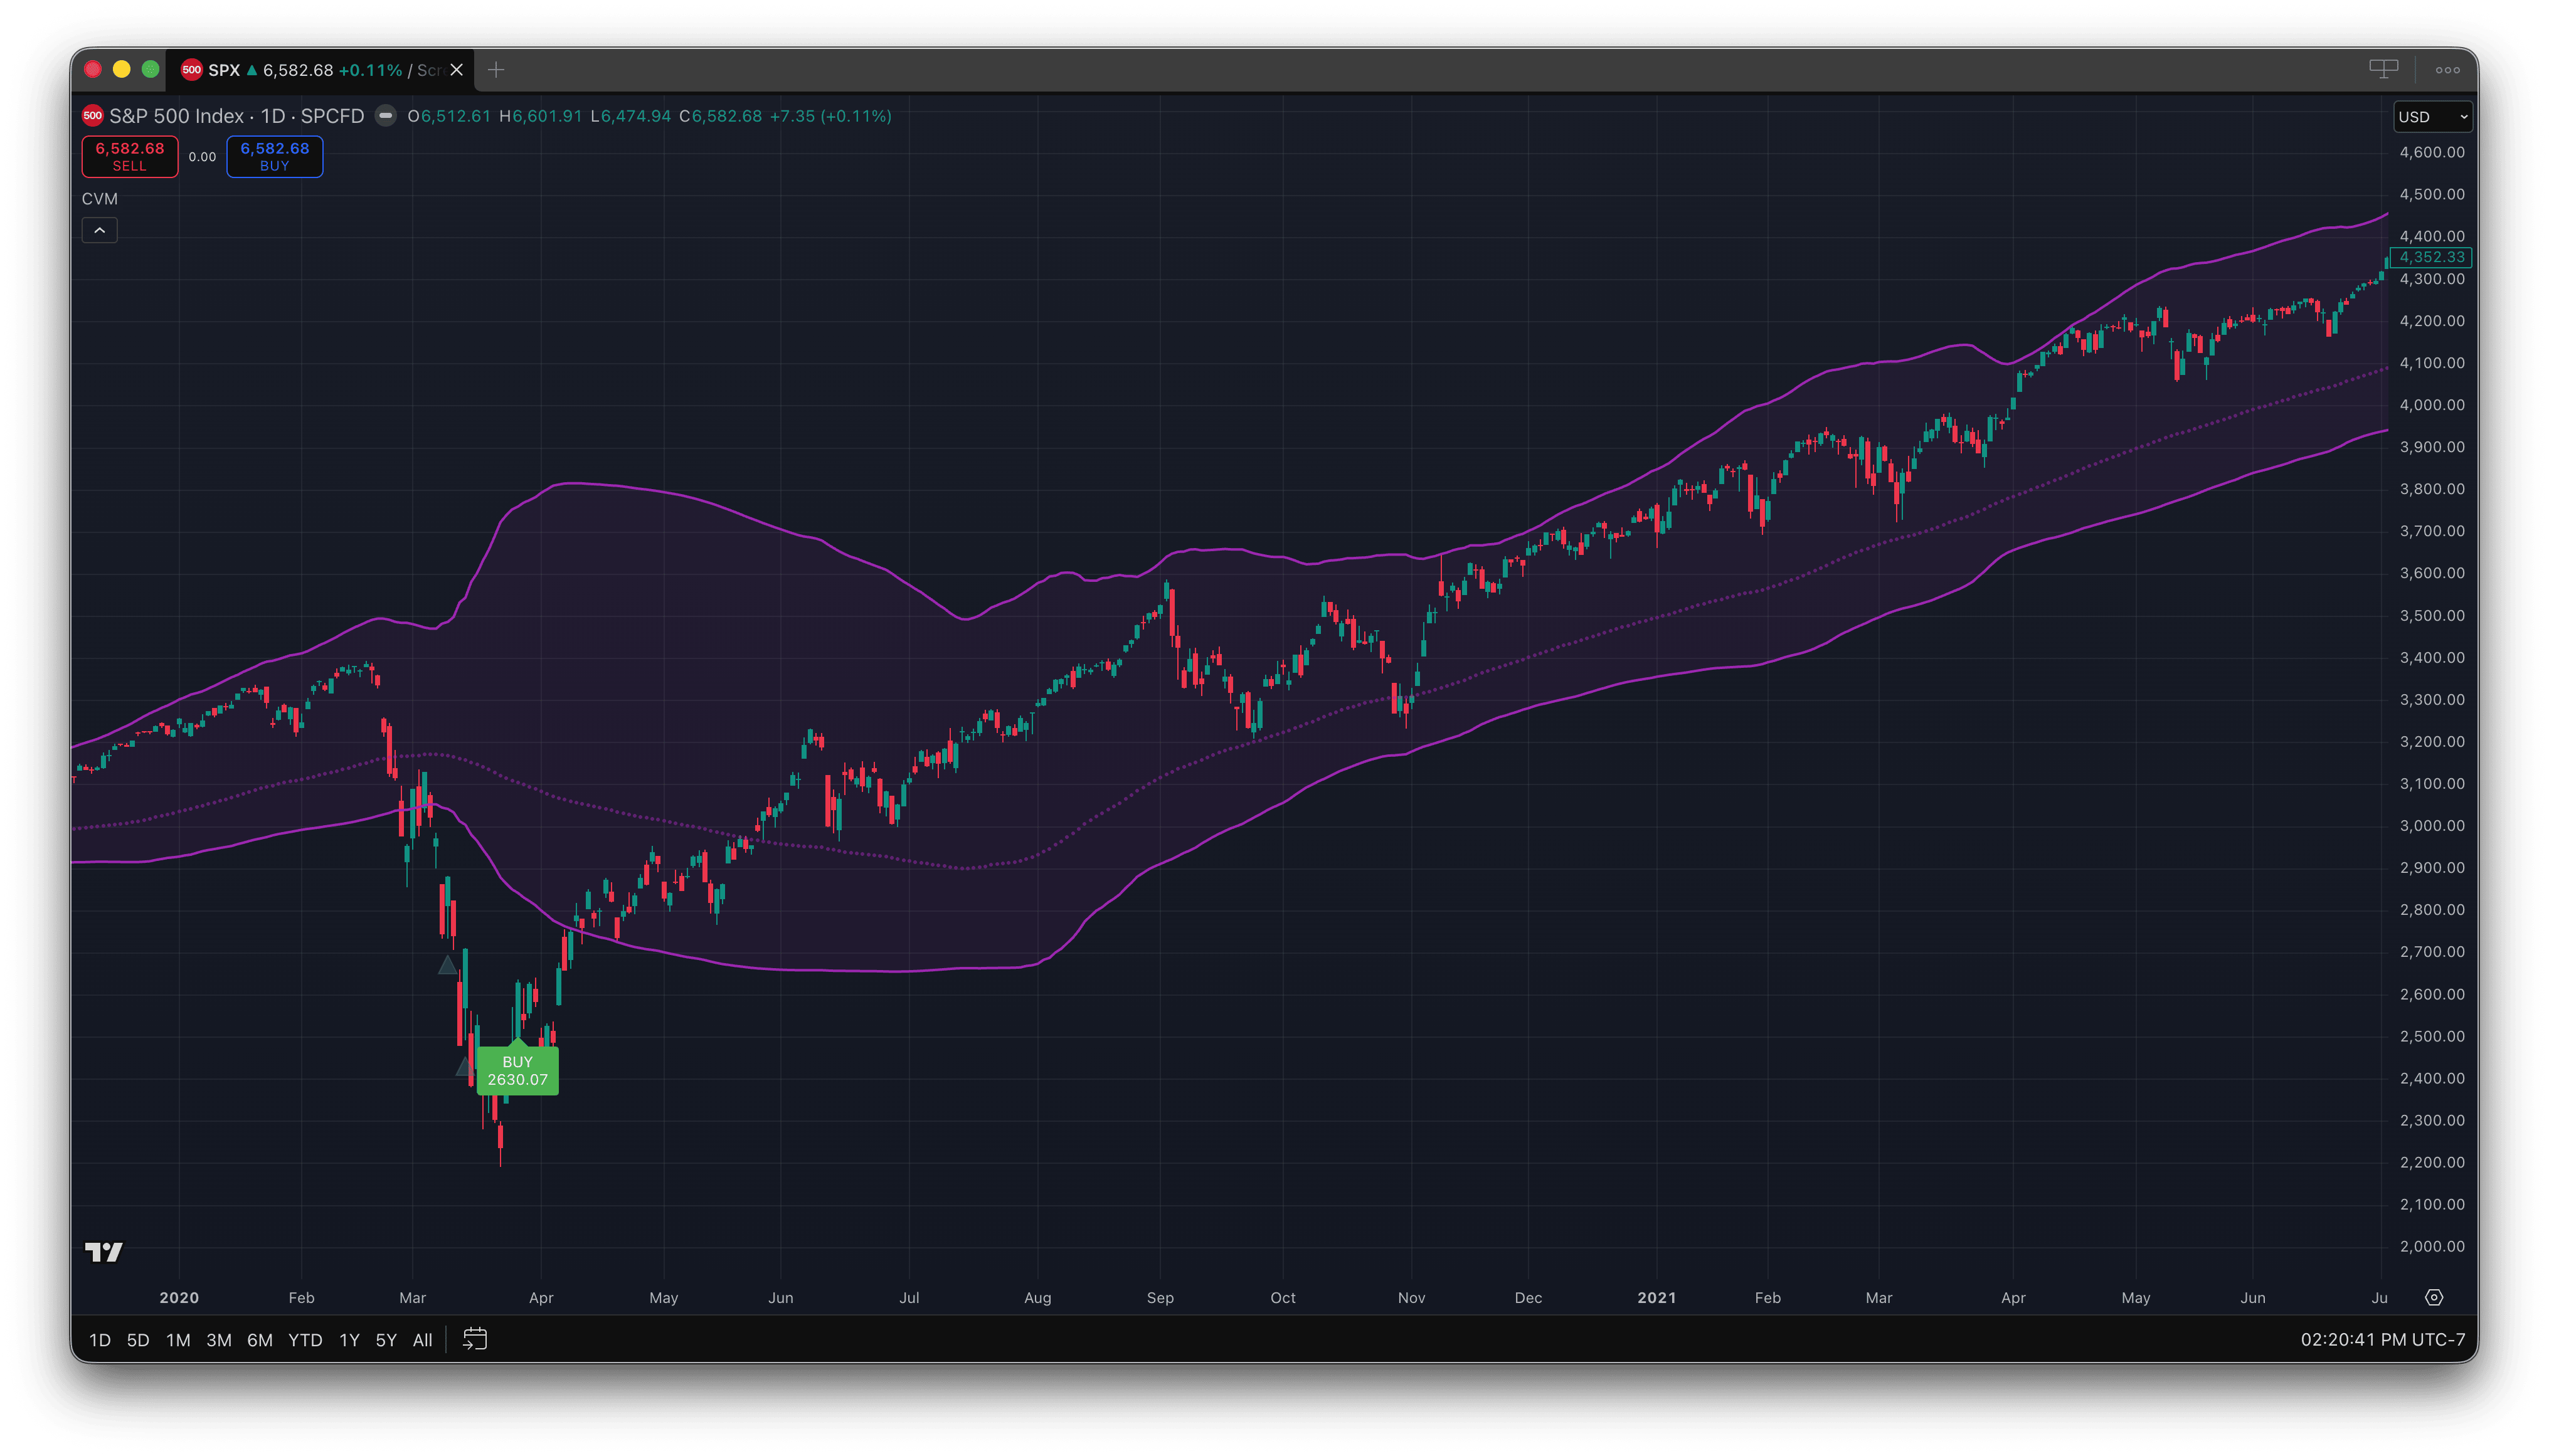2549x1456 pixels.
Task: Click the 2020 time axis label
Action: pyautogui.click(x=179, y=1297)
